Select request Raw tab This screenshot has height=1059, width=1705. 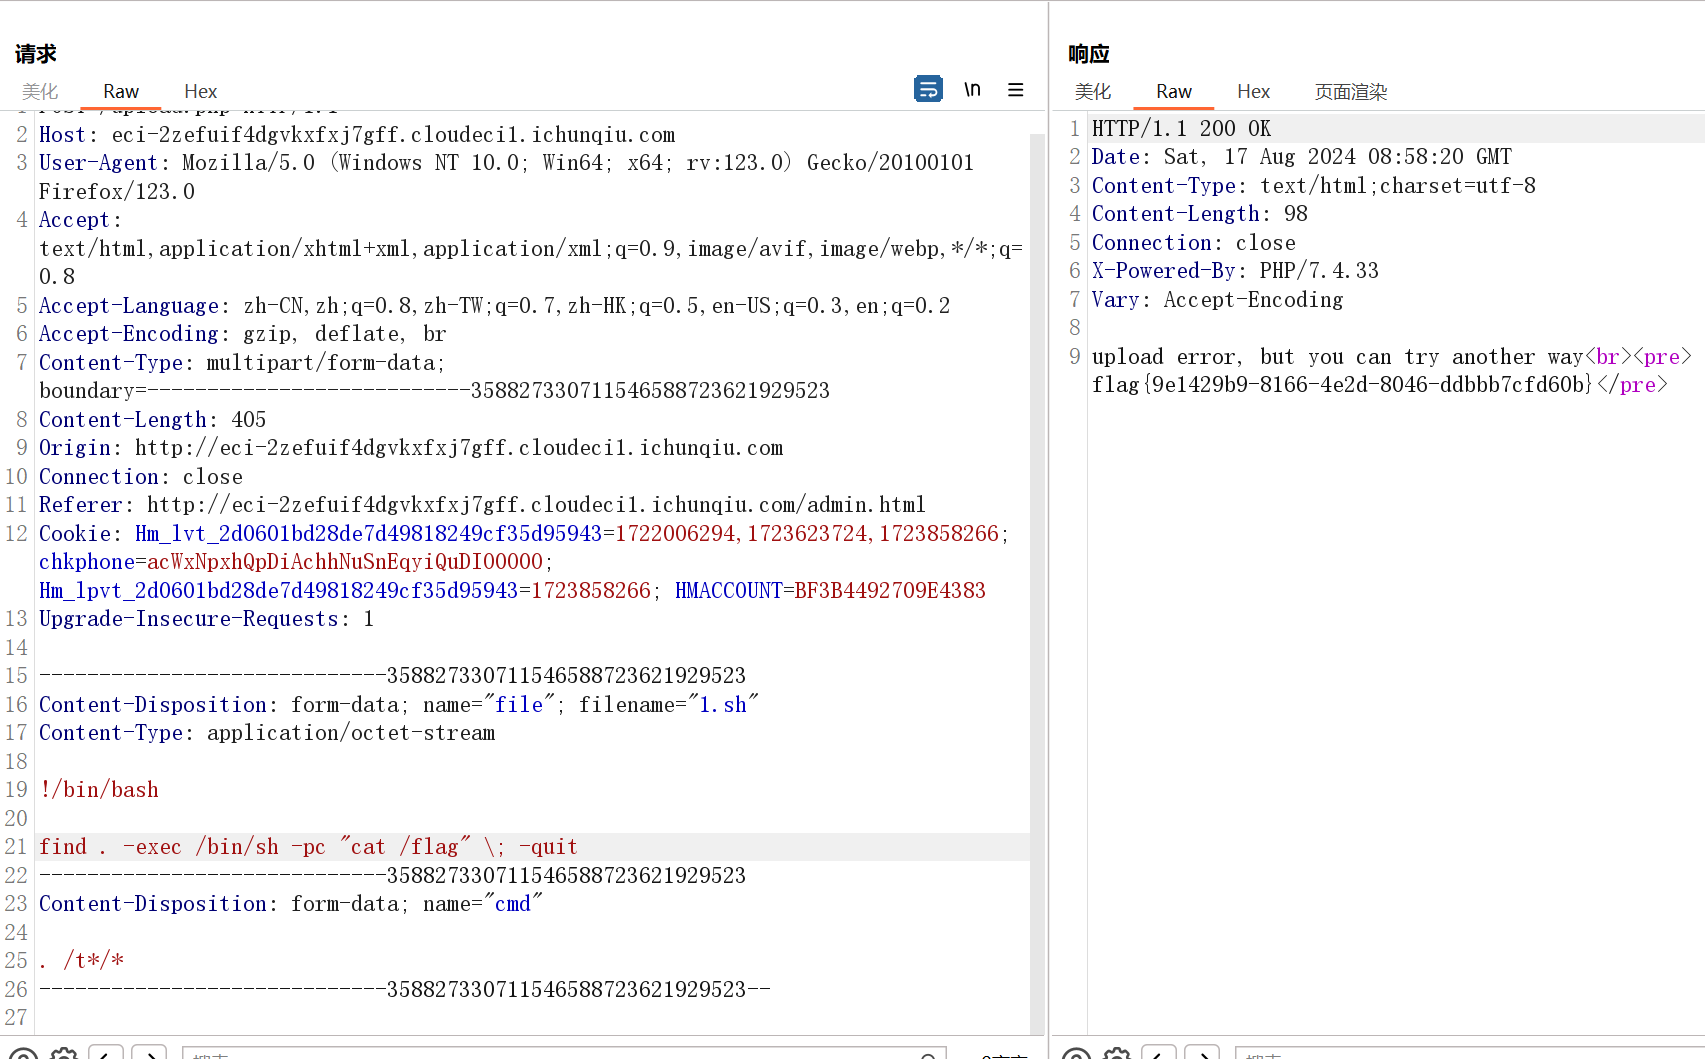tap(121, 91)
